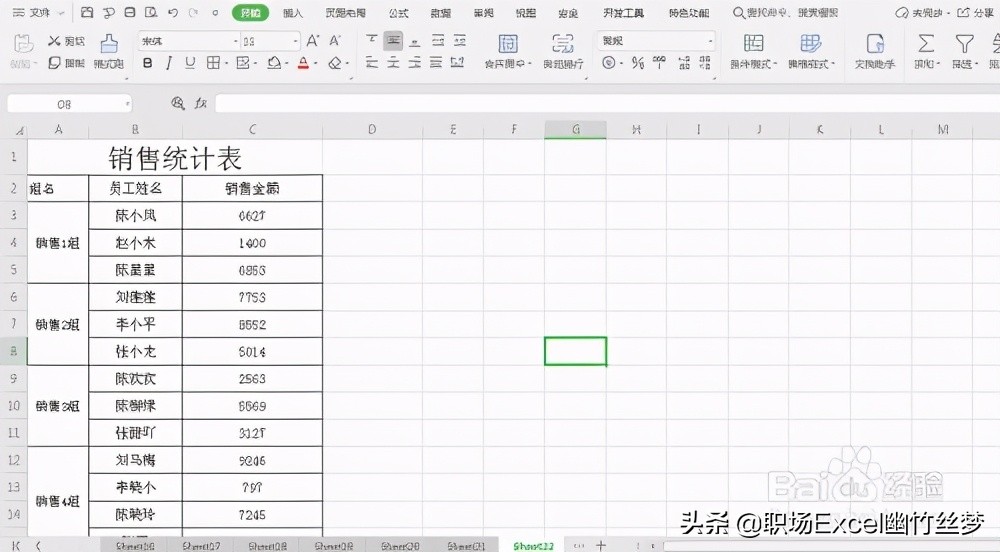
Task: Open Table Style icon
Action: (811, 43)
